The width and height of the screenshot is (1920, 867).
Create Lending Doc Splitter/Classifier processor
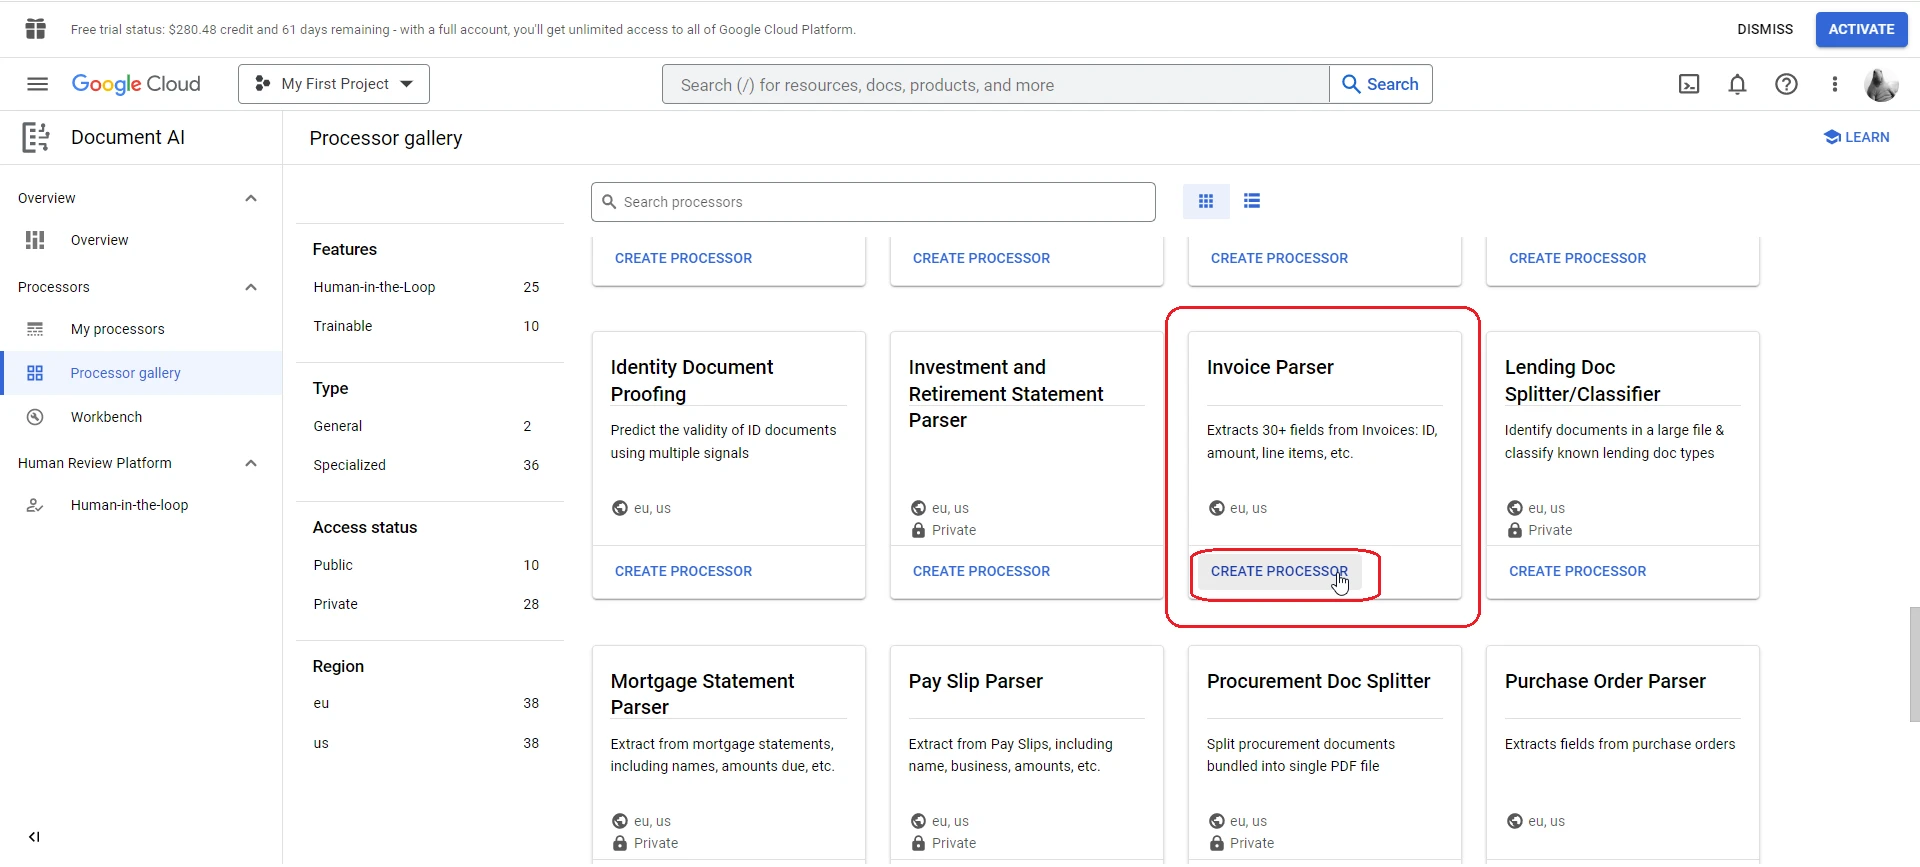pyautogui.click(x=1577, y=571)
